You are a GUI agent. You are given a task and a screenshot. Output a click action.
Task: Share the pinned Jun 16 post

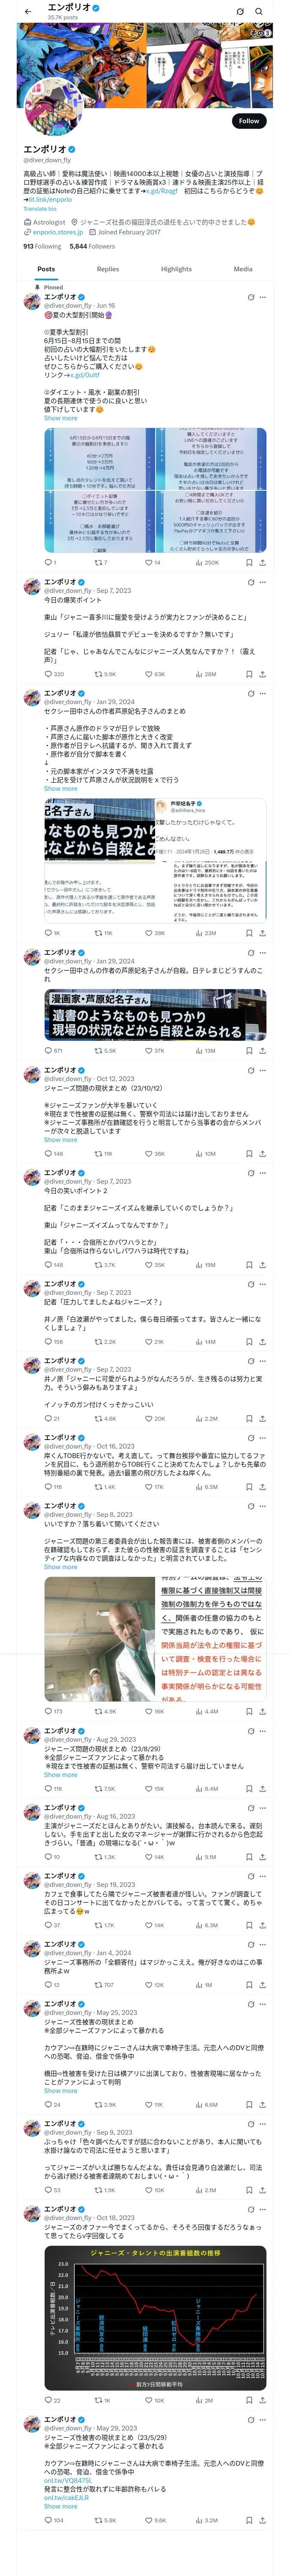tap(262, 563)
